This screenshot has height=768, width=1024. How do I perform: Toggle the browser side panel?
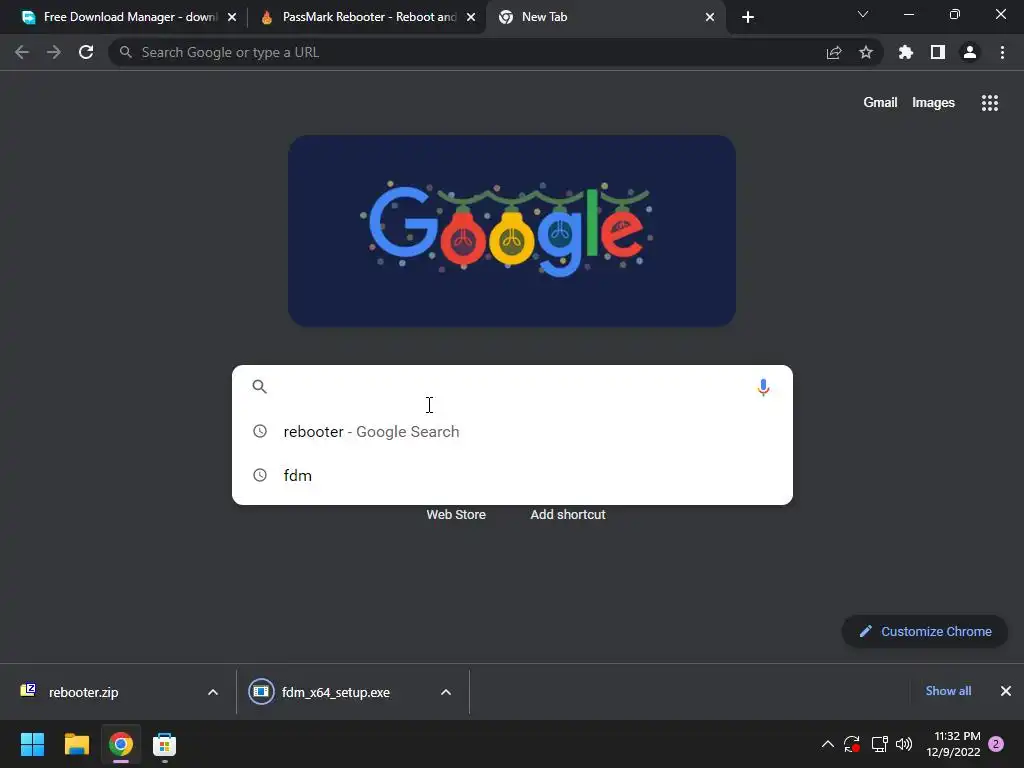pos(938,52)
